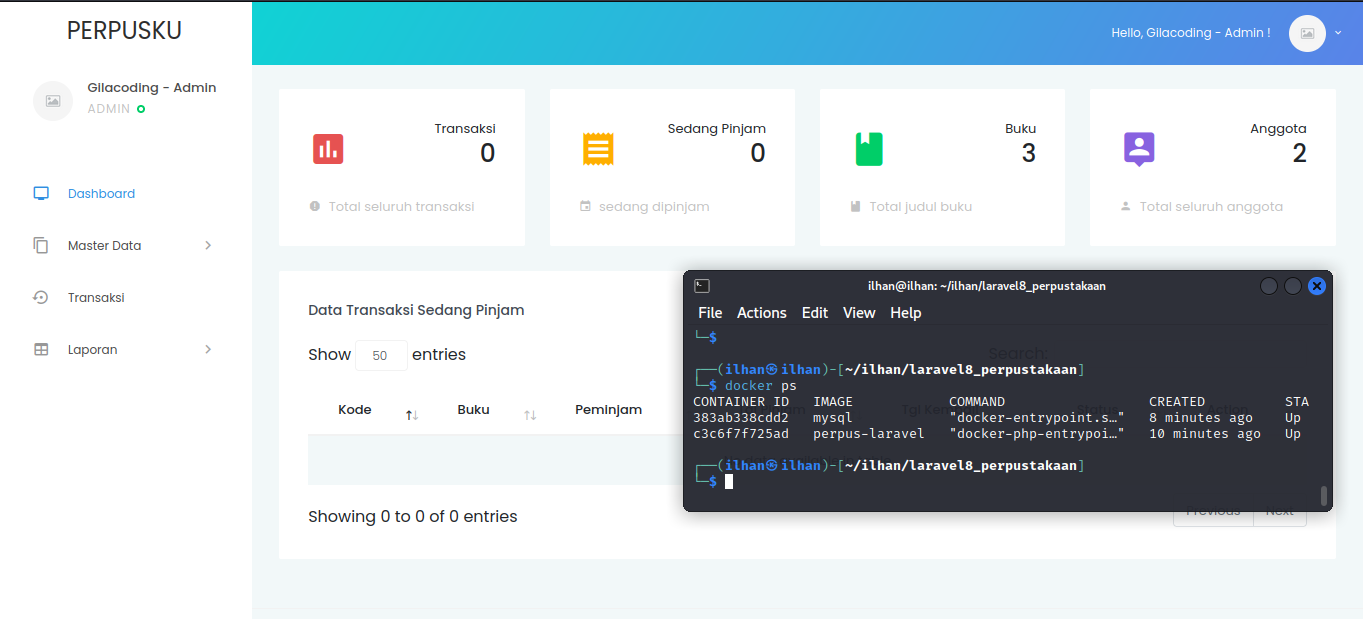Image resolution: width=1363 pixels, height=619 pixels.
Task: Open the terminal View menu
Action: (859, 313)
